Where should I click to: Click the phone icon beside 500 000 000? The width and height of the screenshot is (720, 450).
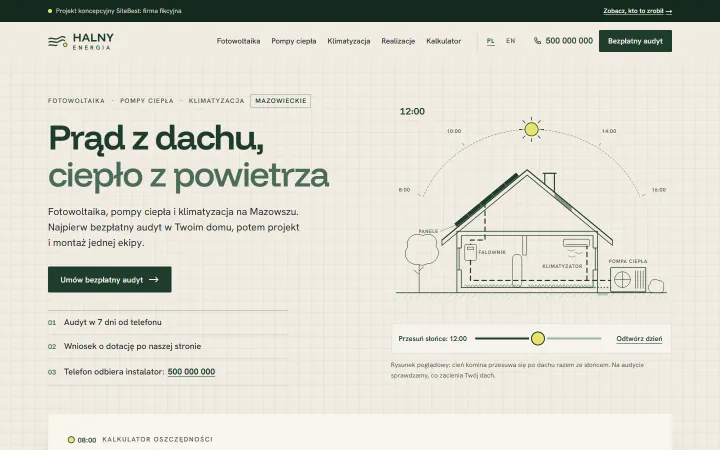click(537, 41)
